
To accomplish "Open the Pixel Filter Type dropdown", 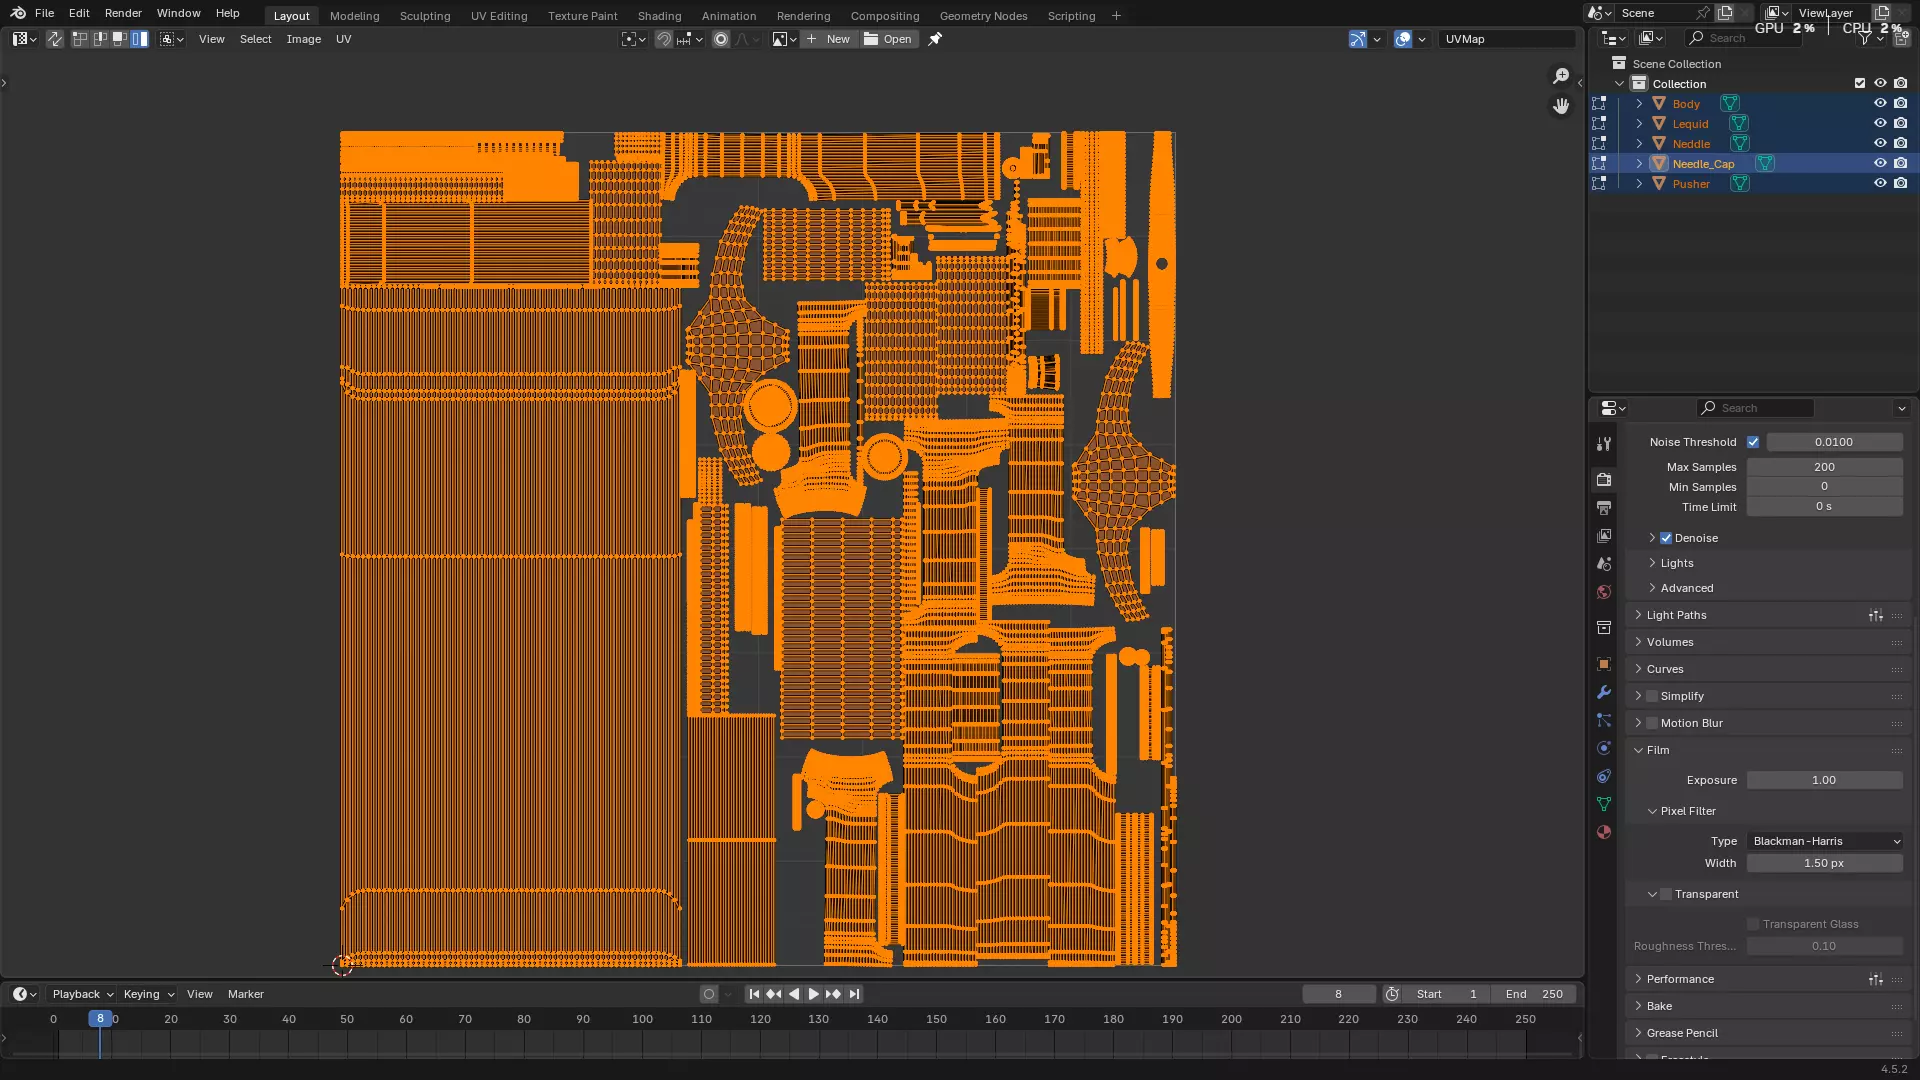I will pos(1825,841).
